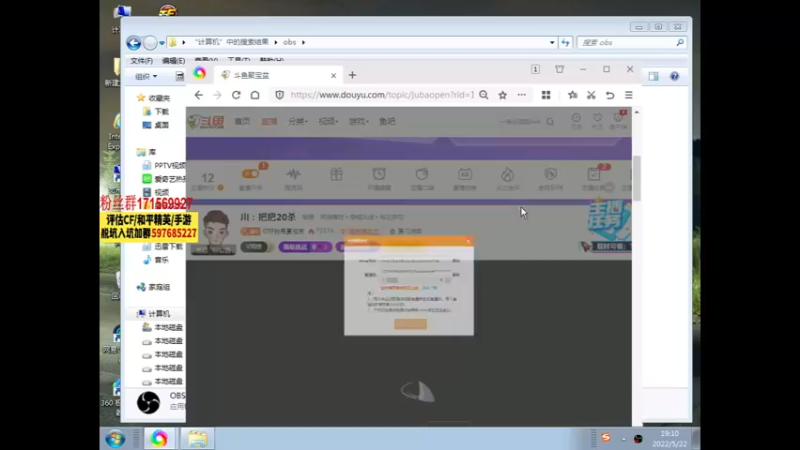Select 桌面 in Explorer sidebar

click(156, 125)
